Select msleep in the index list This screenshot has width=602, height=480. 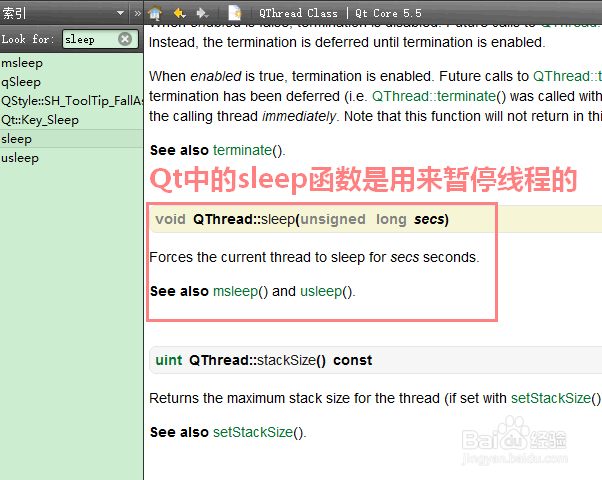point(71,63)
